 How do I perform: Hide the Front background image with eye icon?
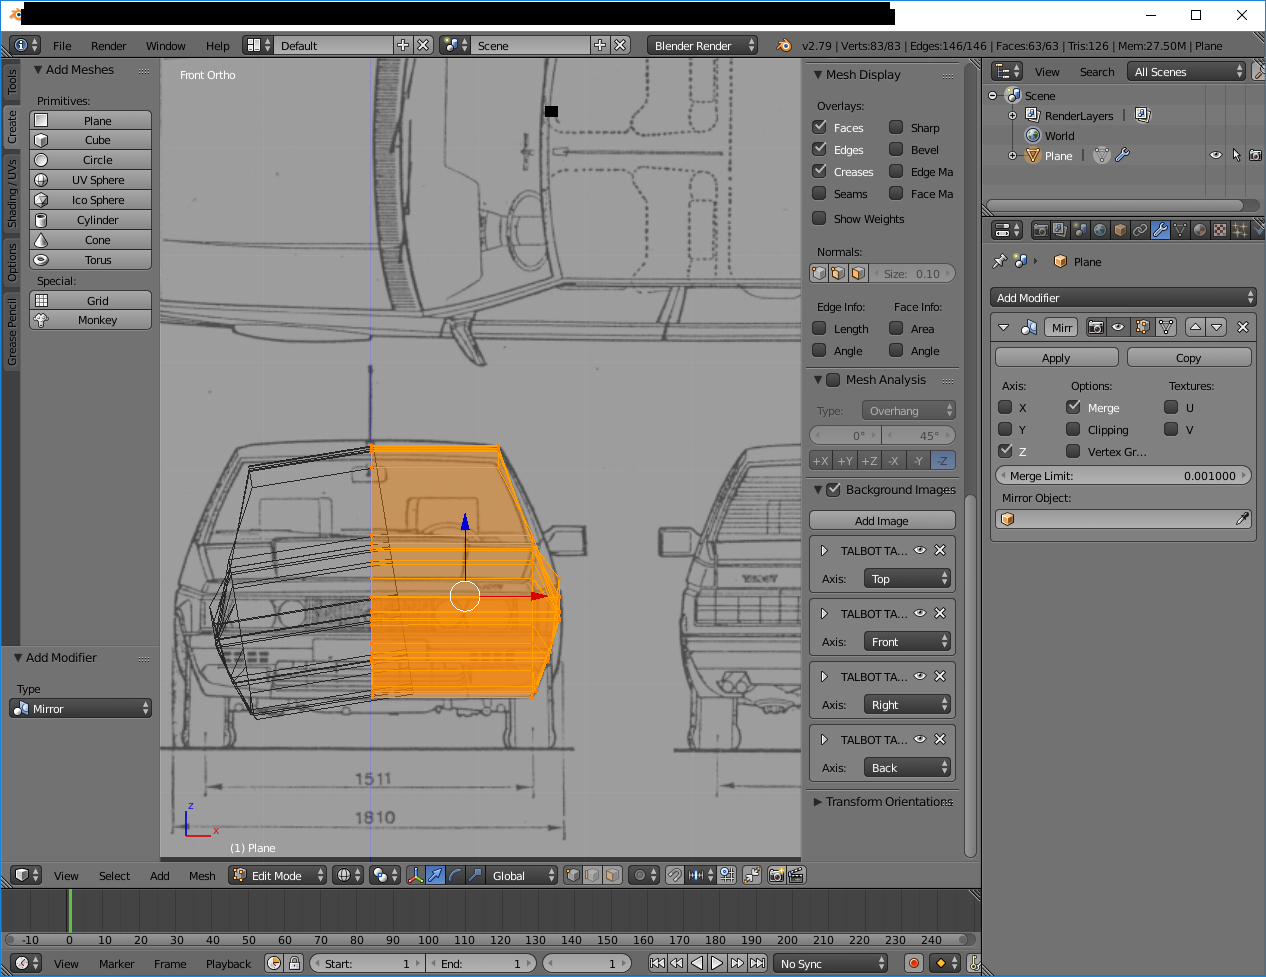[920, 613]
